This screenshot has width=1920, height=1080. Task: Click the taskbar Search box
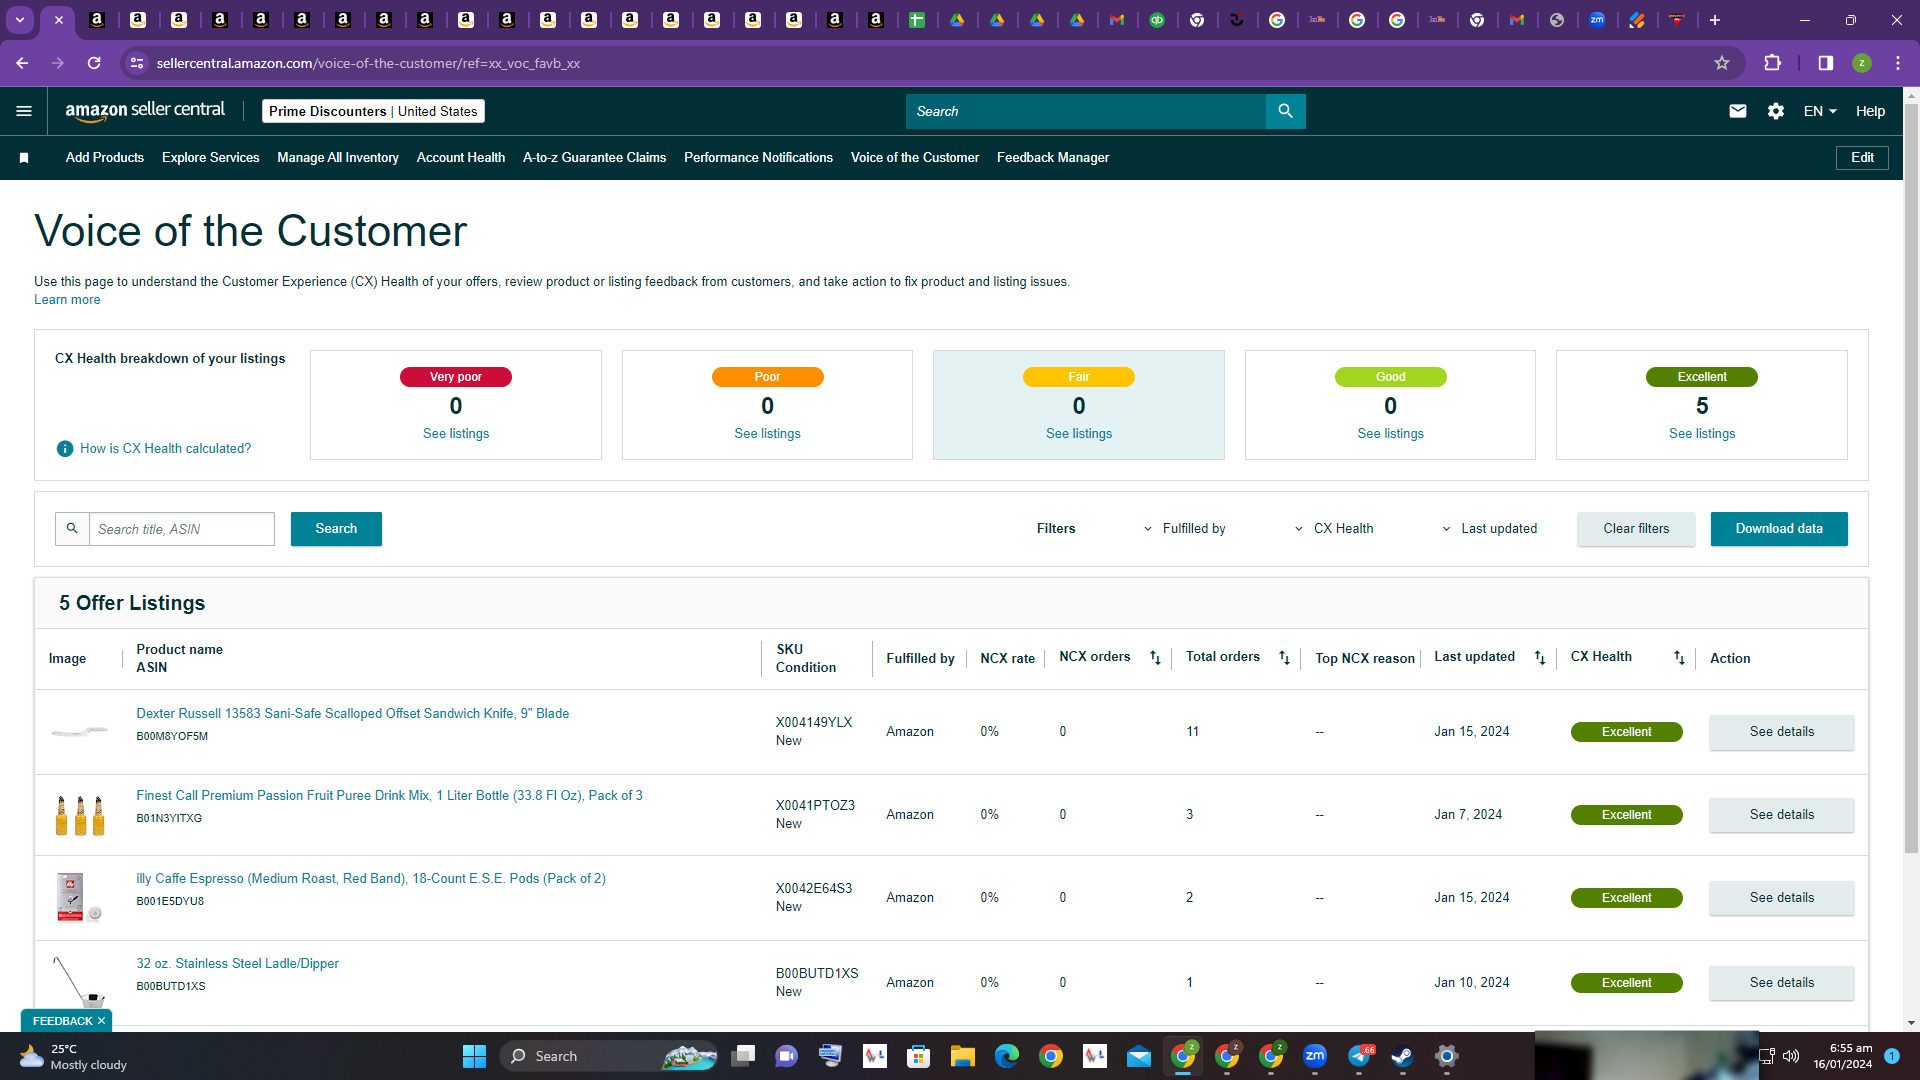pyautogui.click(x=610, y=1056)
